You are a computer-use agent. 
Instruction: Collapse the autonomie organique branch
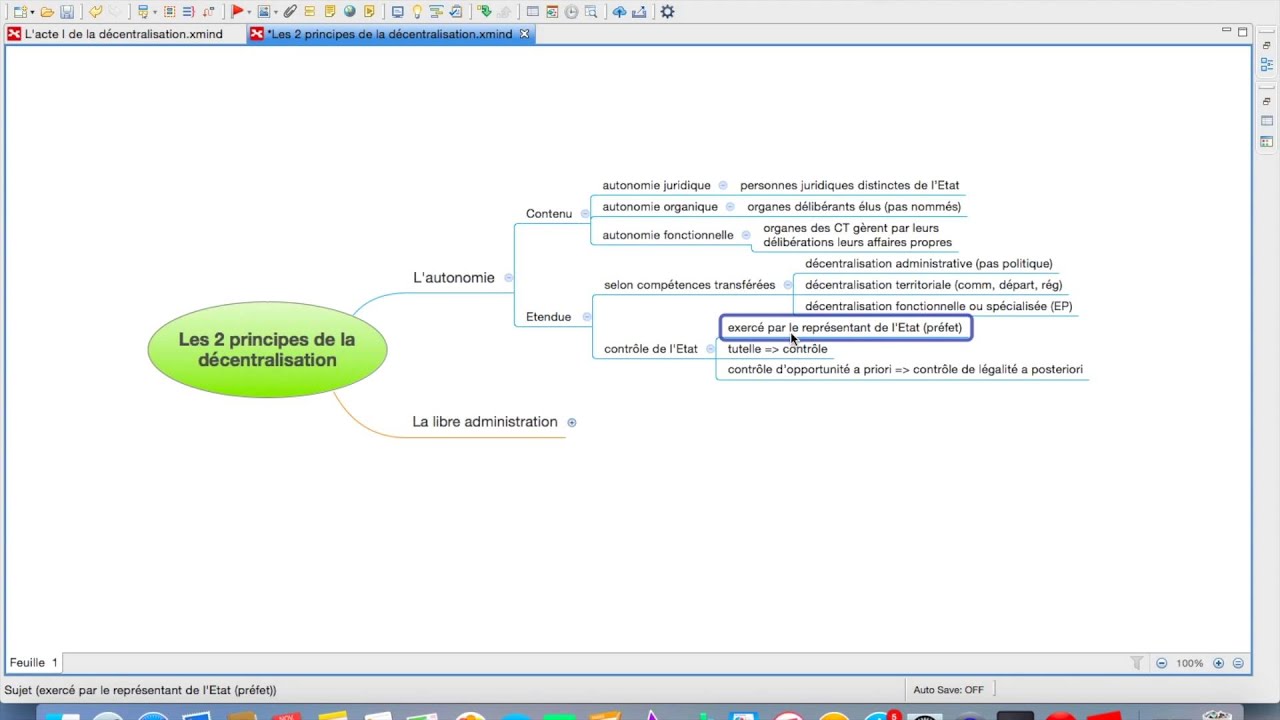click(x=730, y=207)
